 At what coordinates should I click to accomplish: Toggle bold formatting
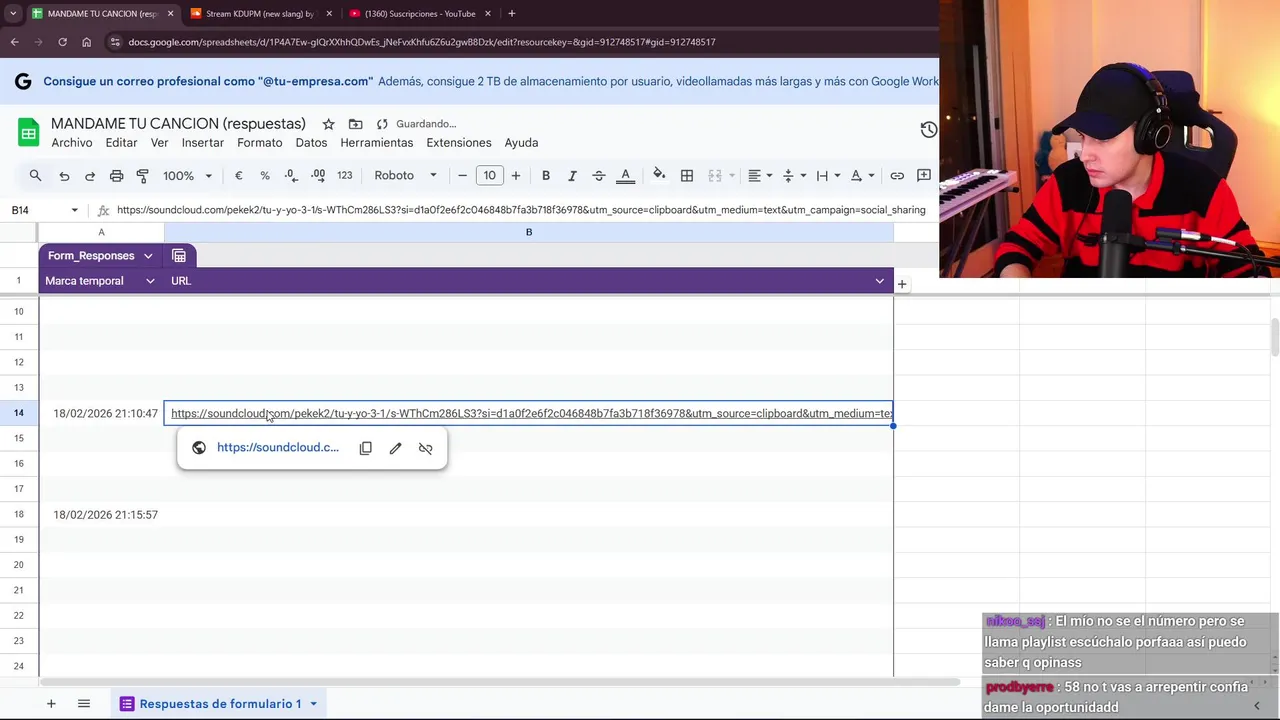pyautogui.click(x=546, y=175)
